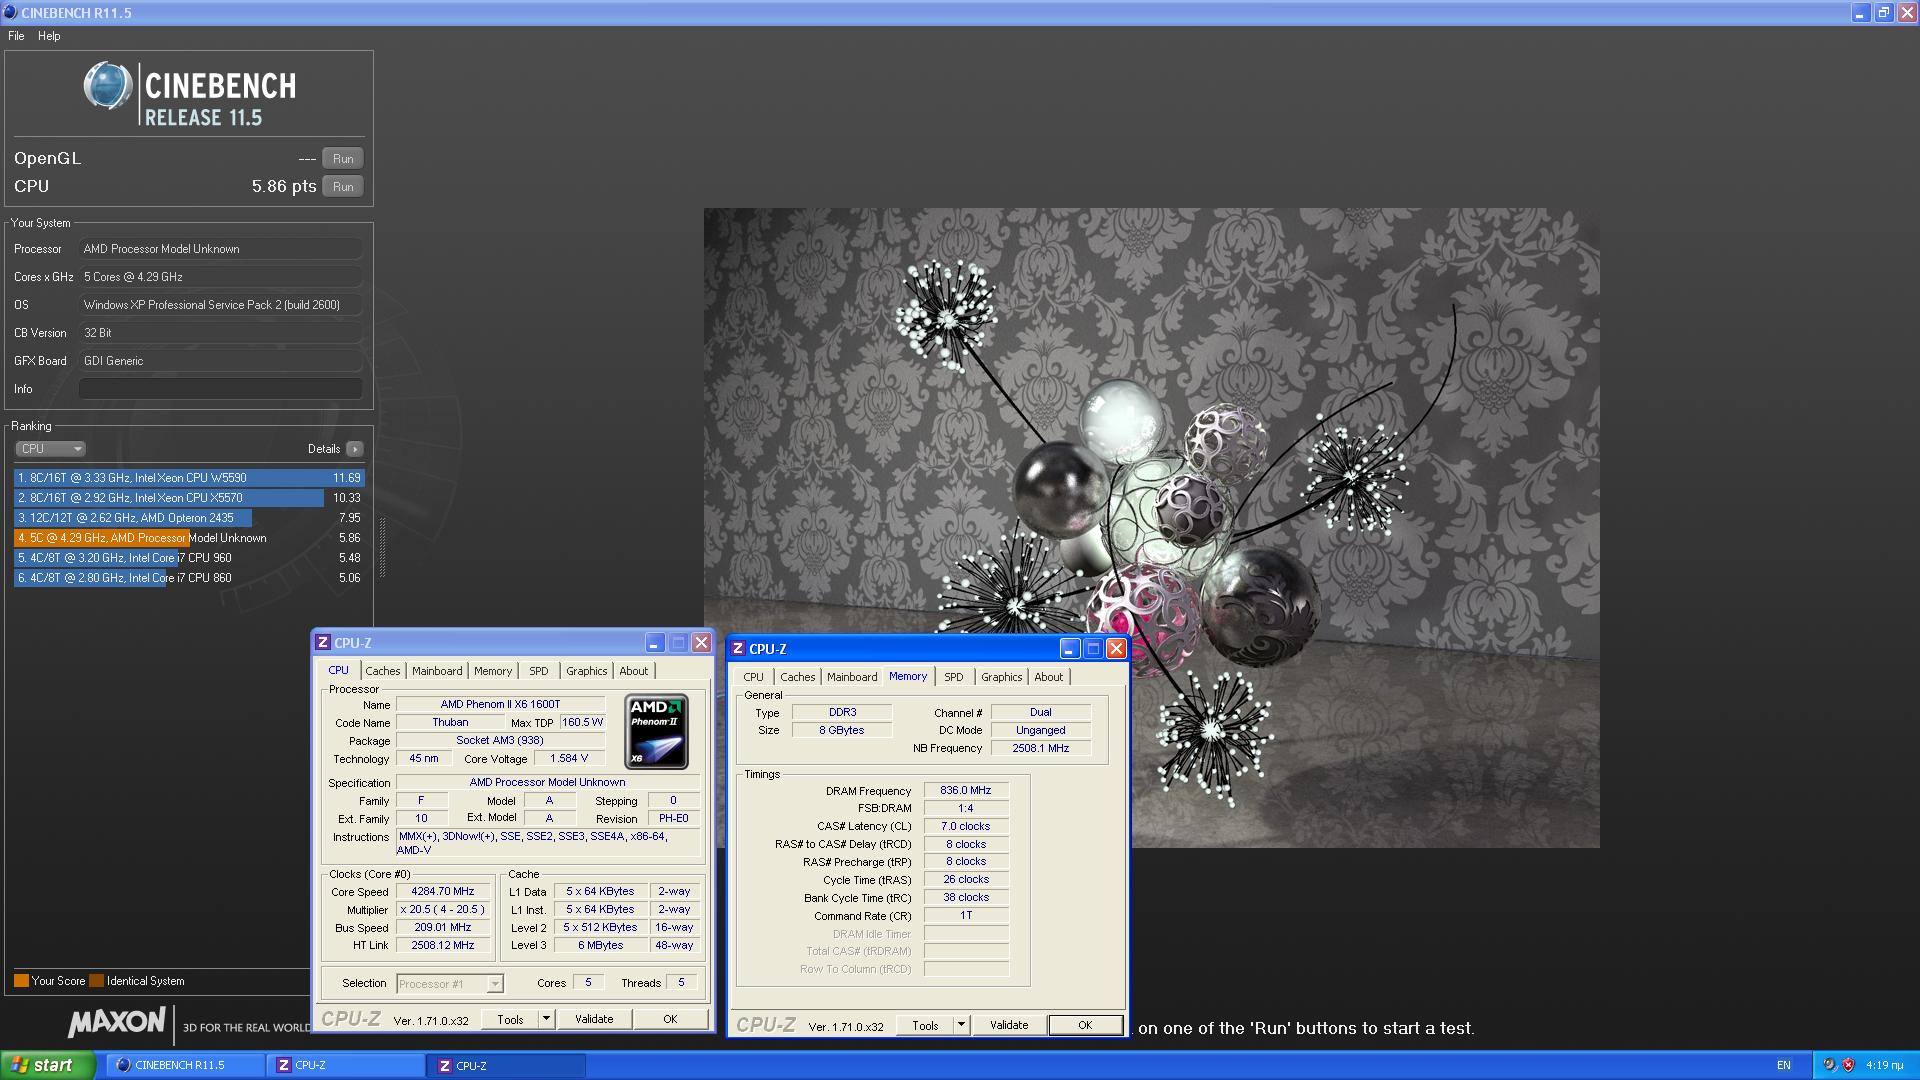Click Validate in left CPU-Z window
Viewport: 1920px width, 1080px height.
tap(594, 1020)
